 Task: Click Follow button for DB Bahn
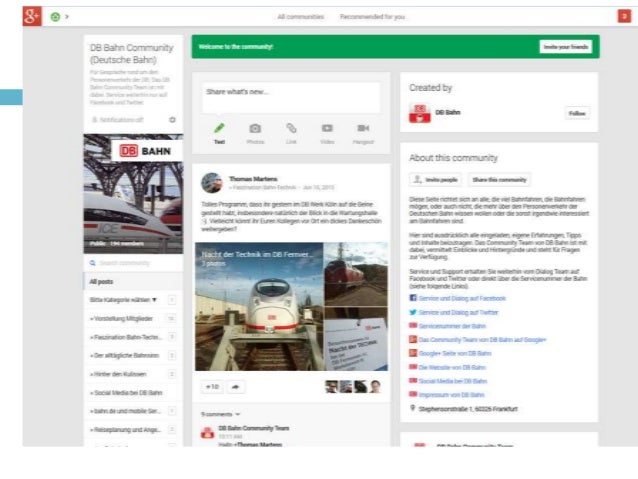click(x=577, y=113)
